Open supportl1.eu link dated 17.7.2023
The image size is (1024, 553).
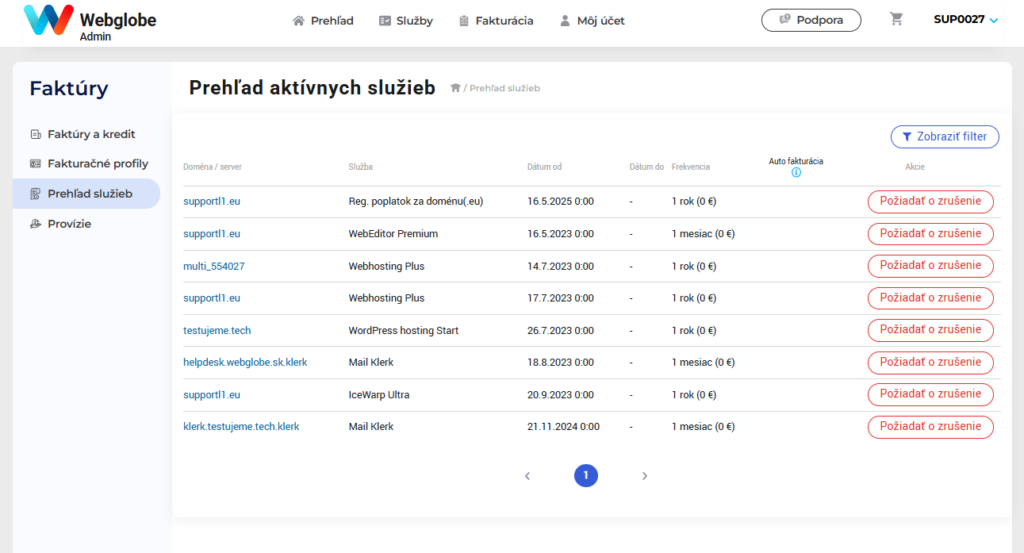pyautogui.click(x=212, y=298)
